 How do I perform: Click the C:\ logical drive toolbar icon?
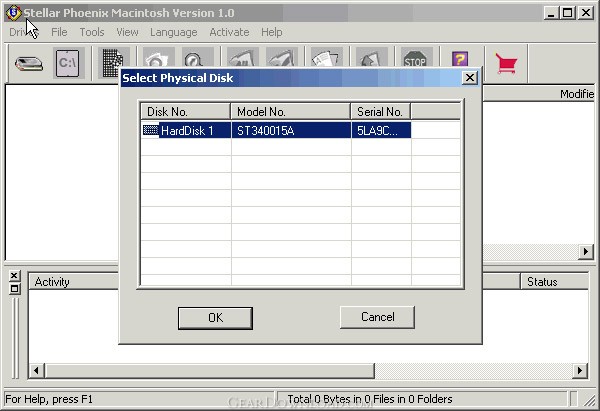(68, 63)
